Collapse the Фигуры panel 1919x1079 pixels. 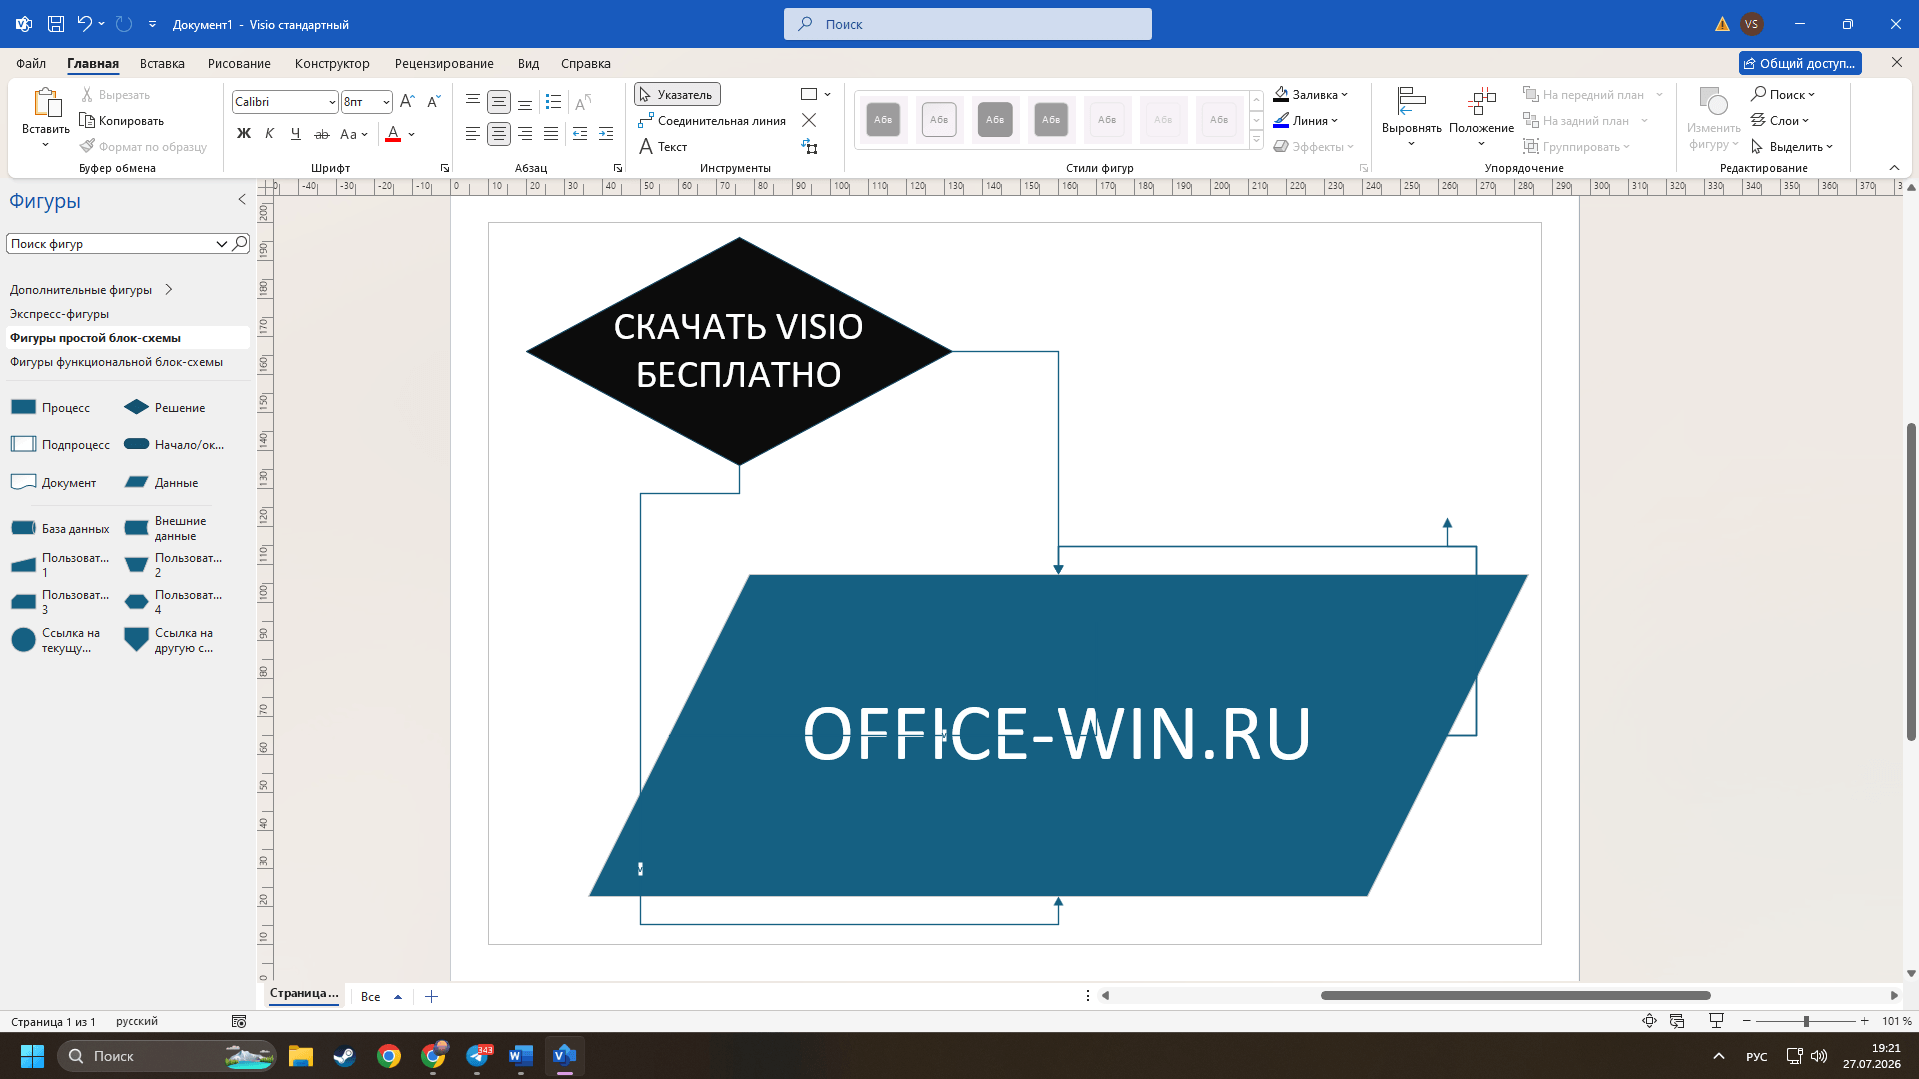(242, 200)
